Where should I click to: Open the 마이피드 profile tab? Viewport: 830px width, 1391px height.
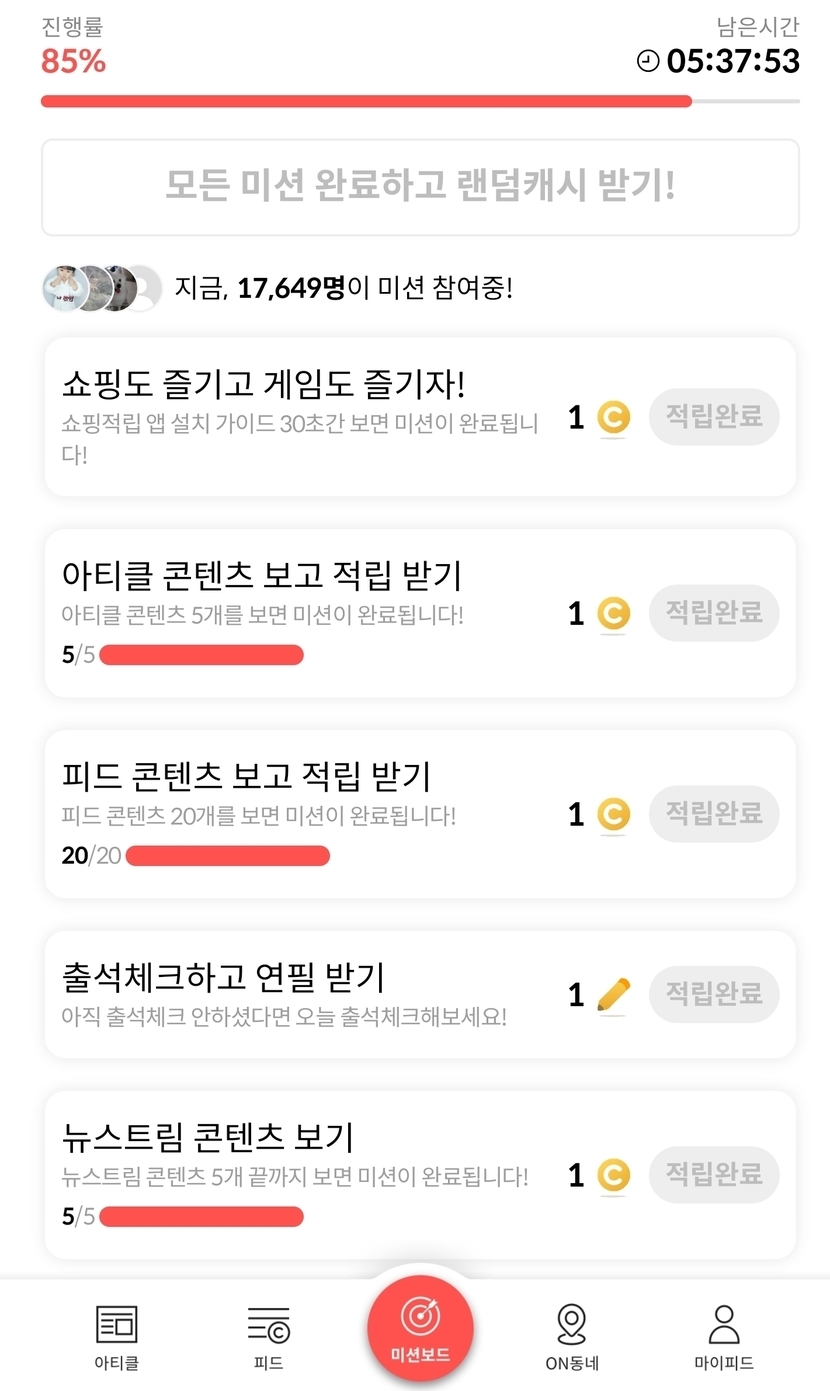point(723,1324)
